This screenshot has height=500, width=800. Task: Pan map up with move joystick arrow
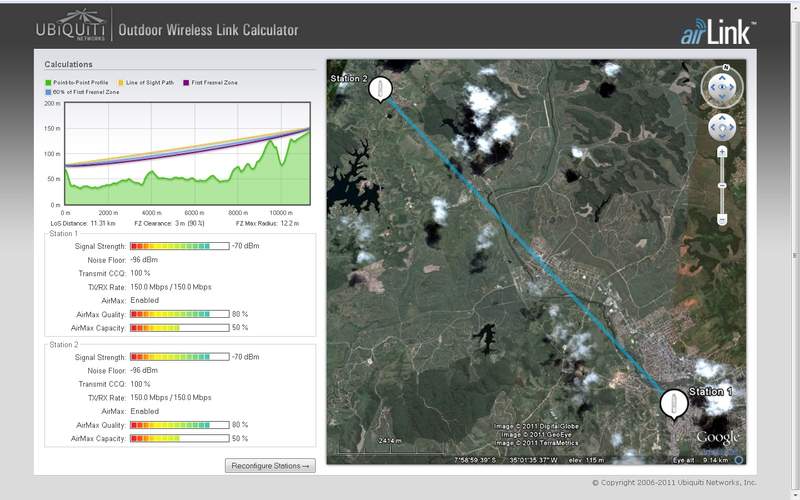click(x=722, y=118)
